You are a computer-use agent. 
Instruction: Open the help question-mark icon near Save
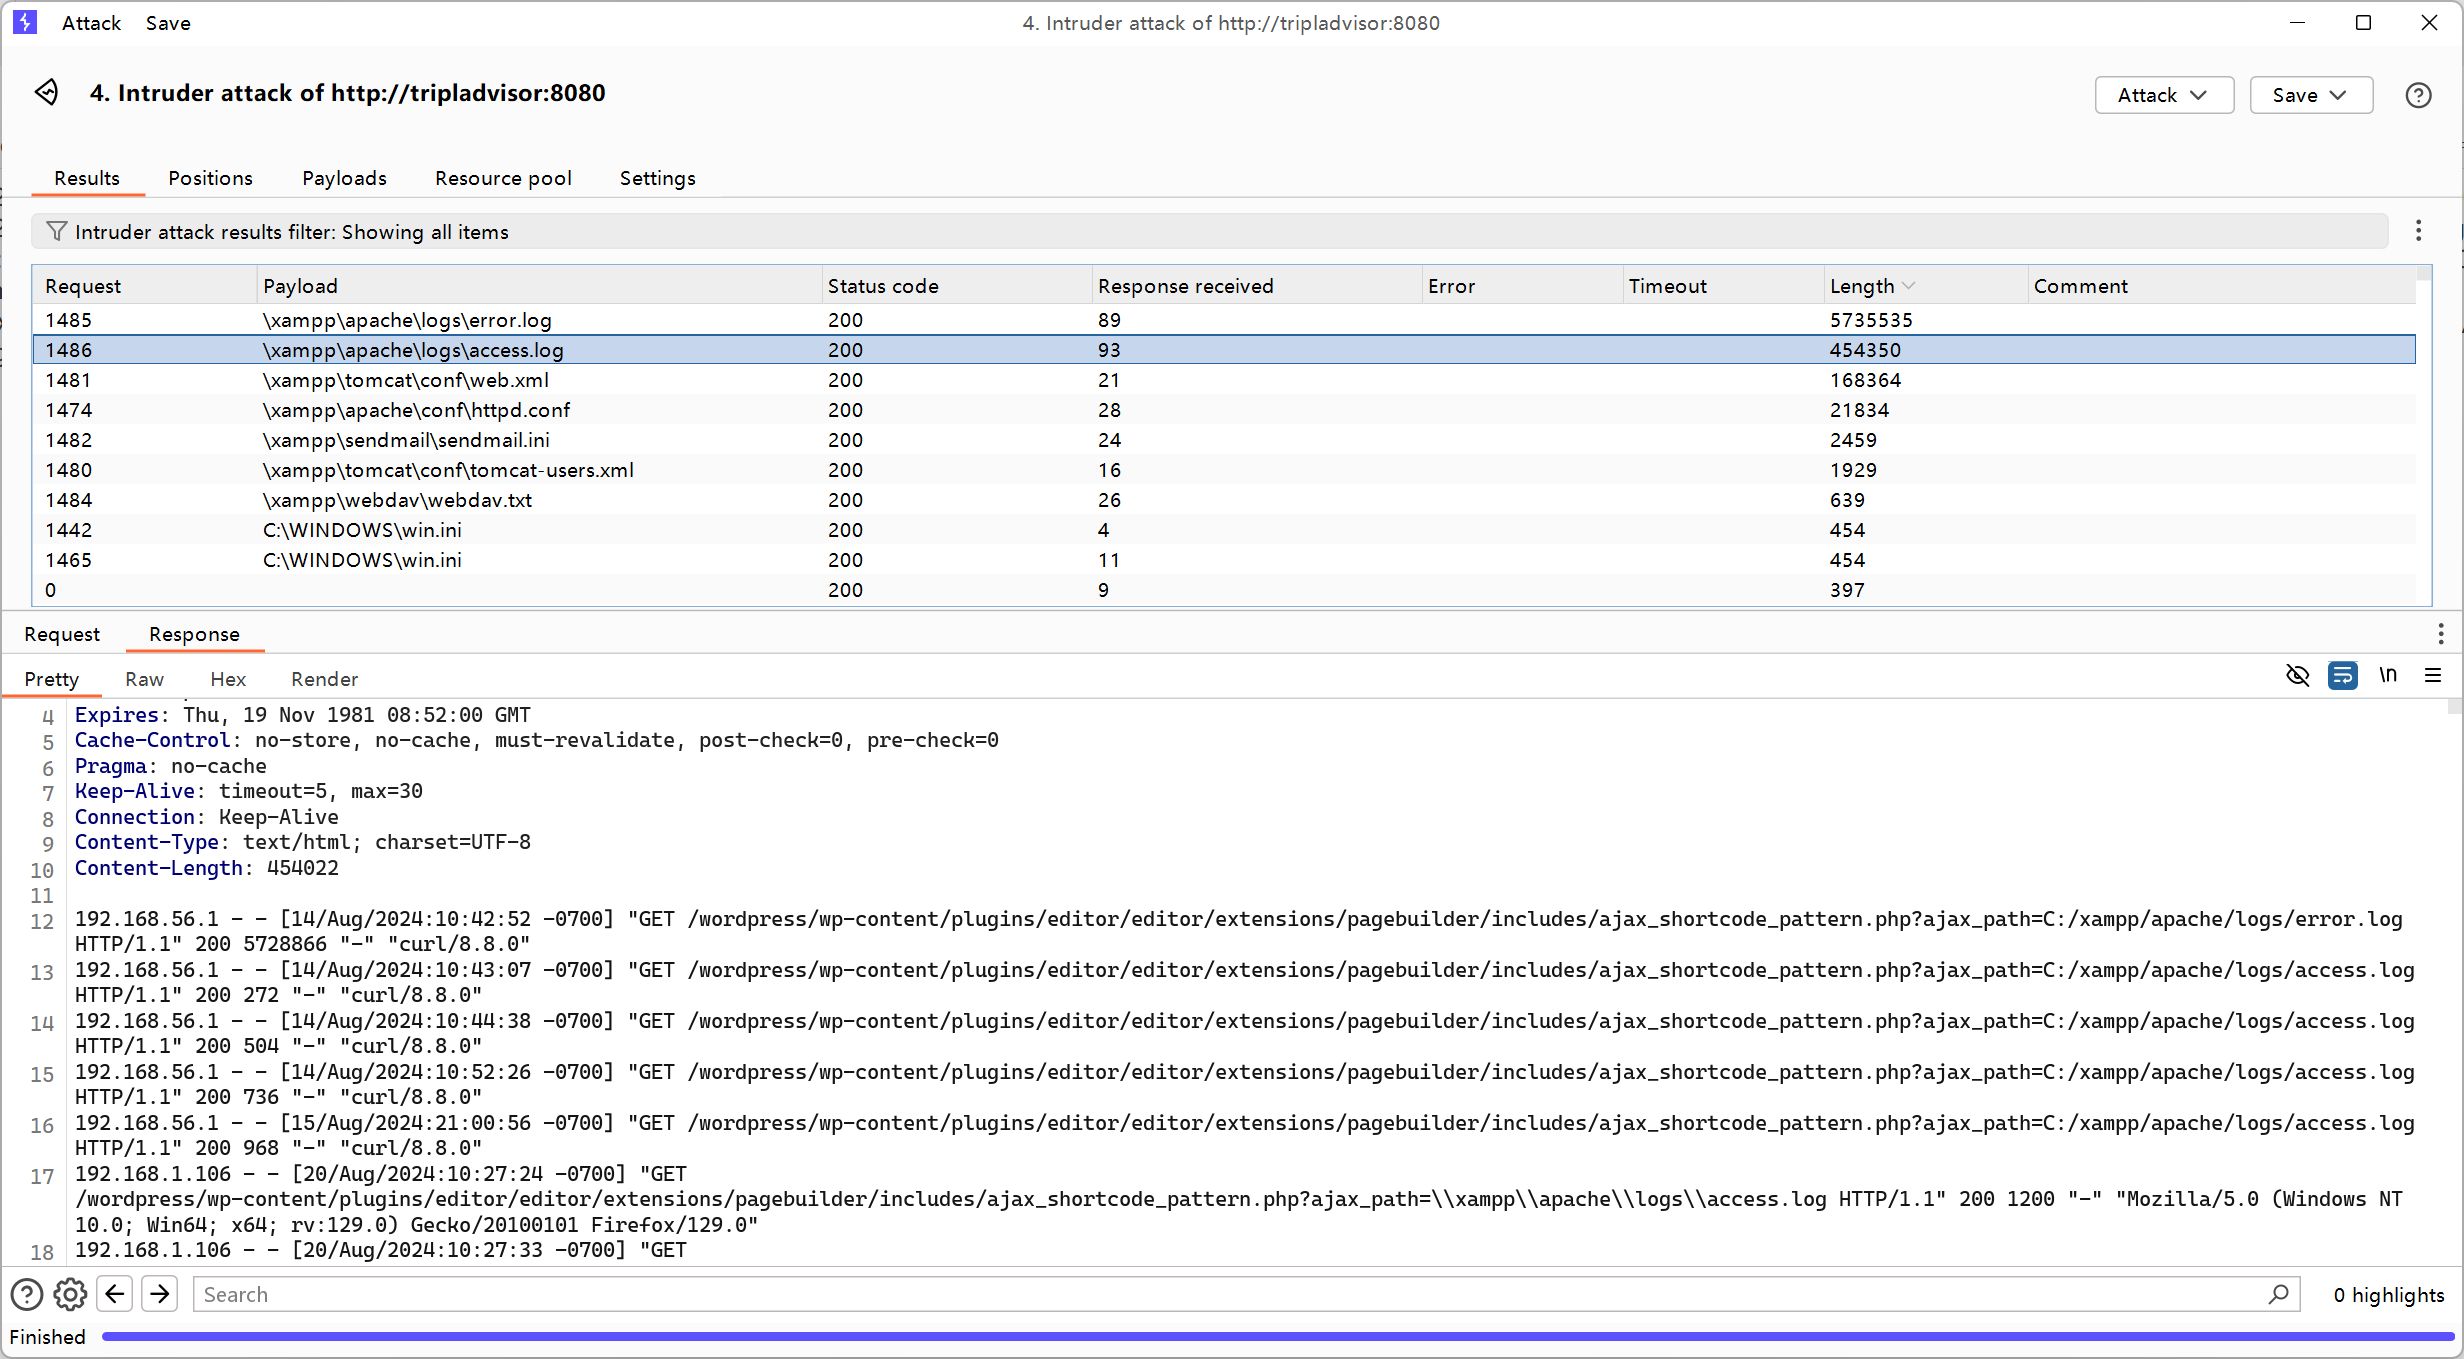coord(2418,95)
